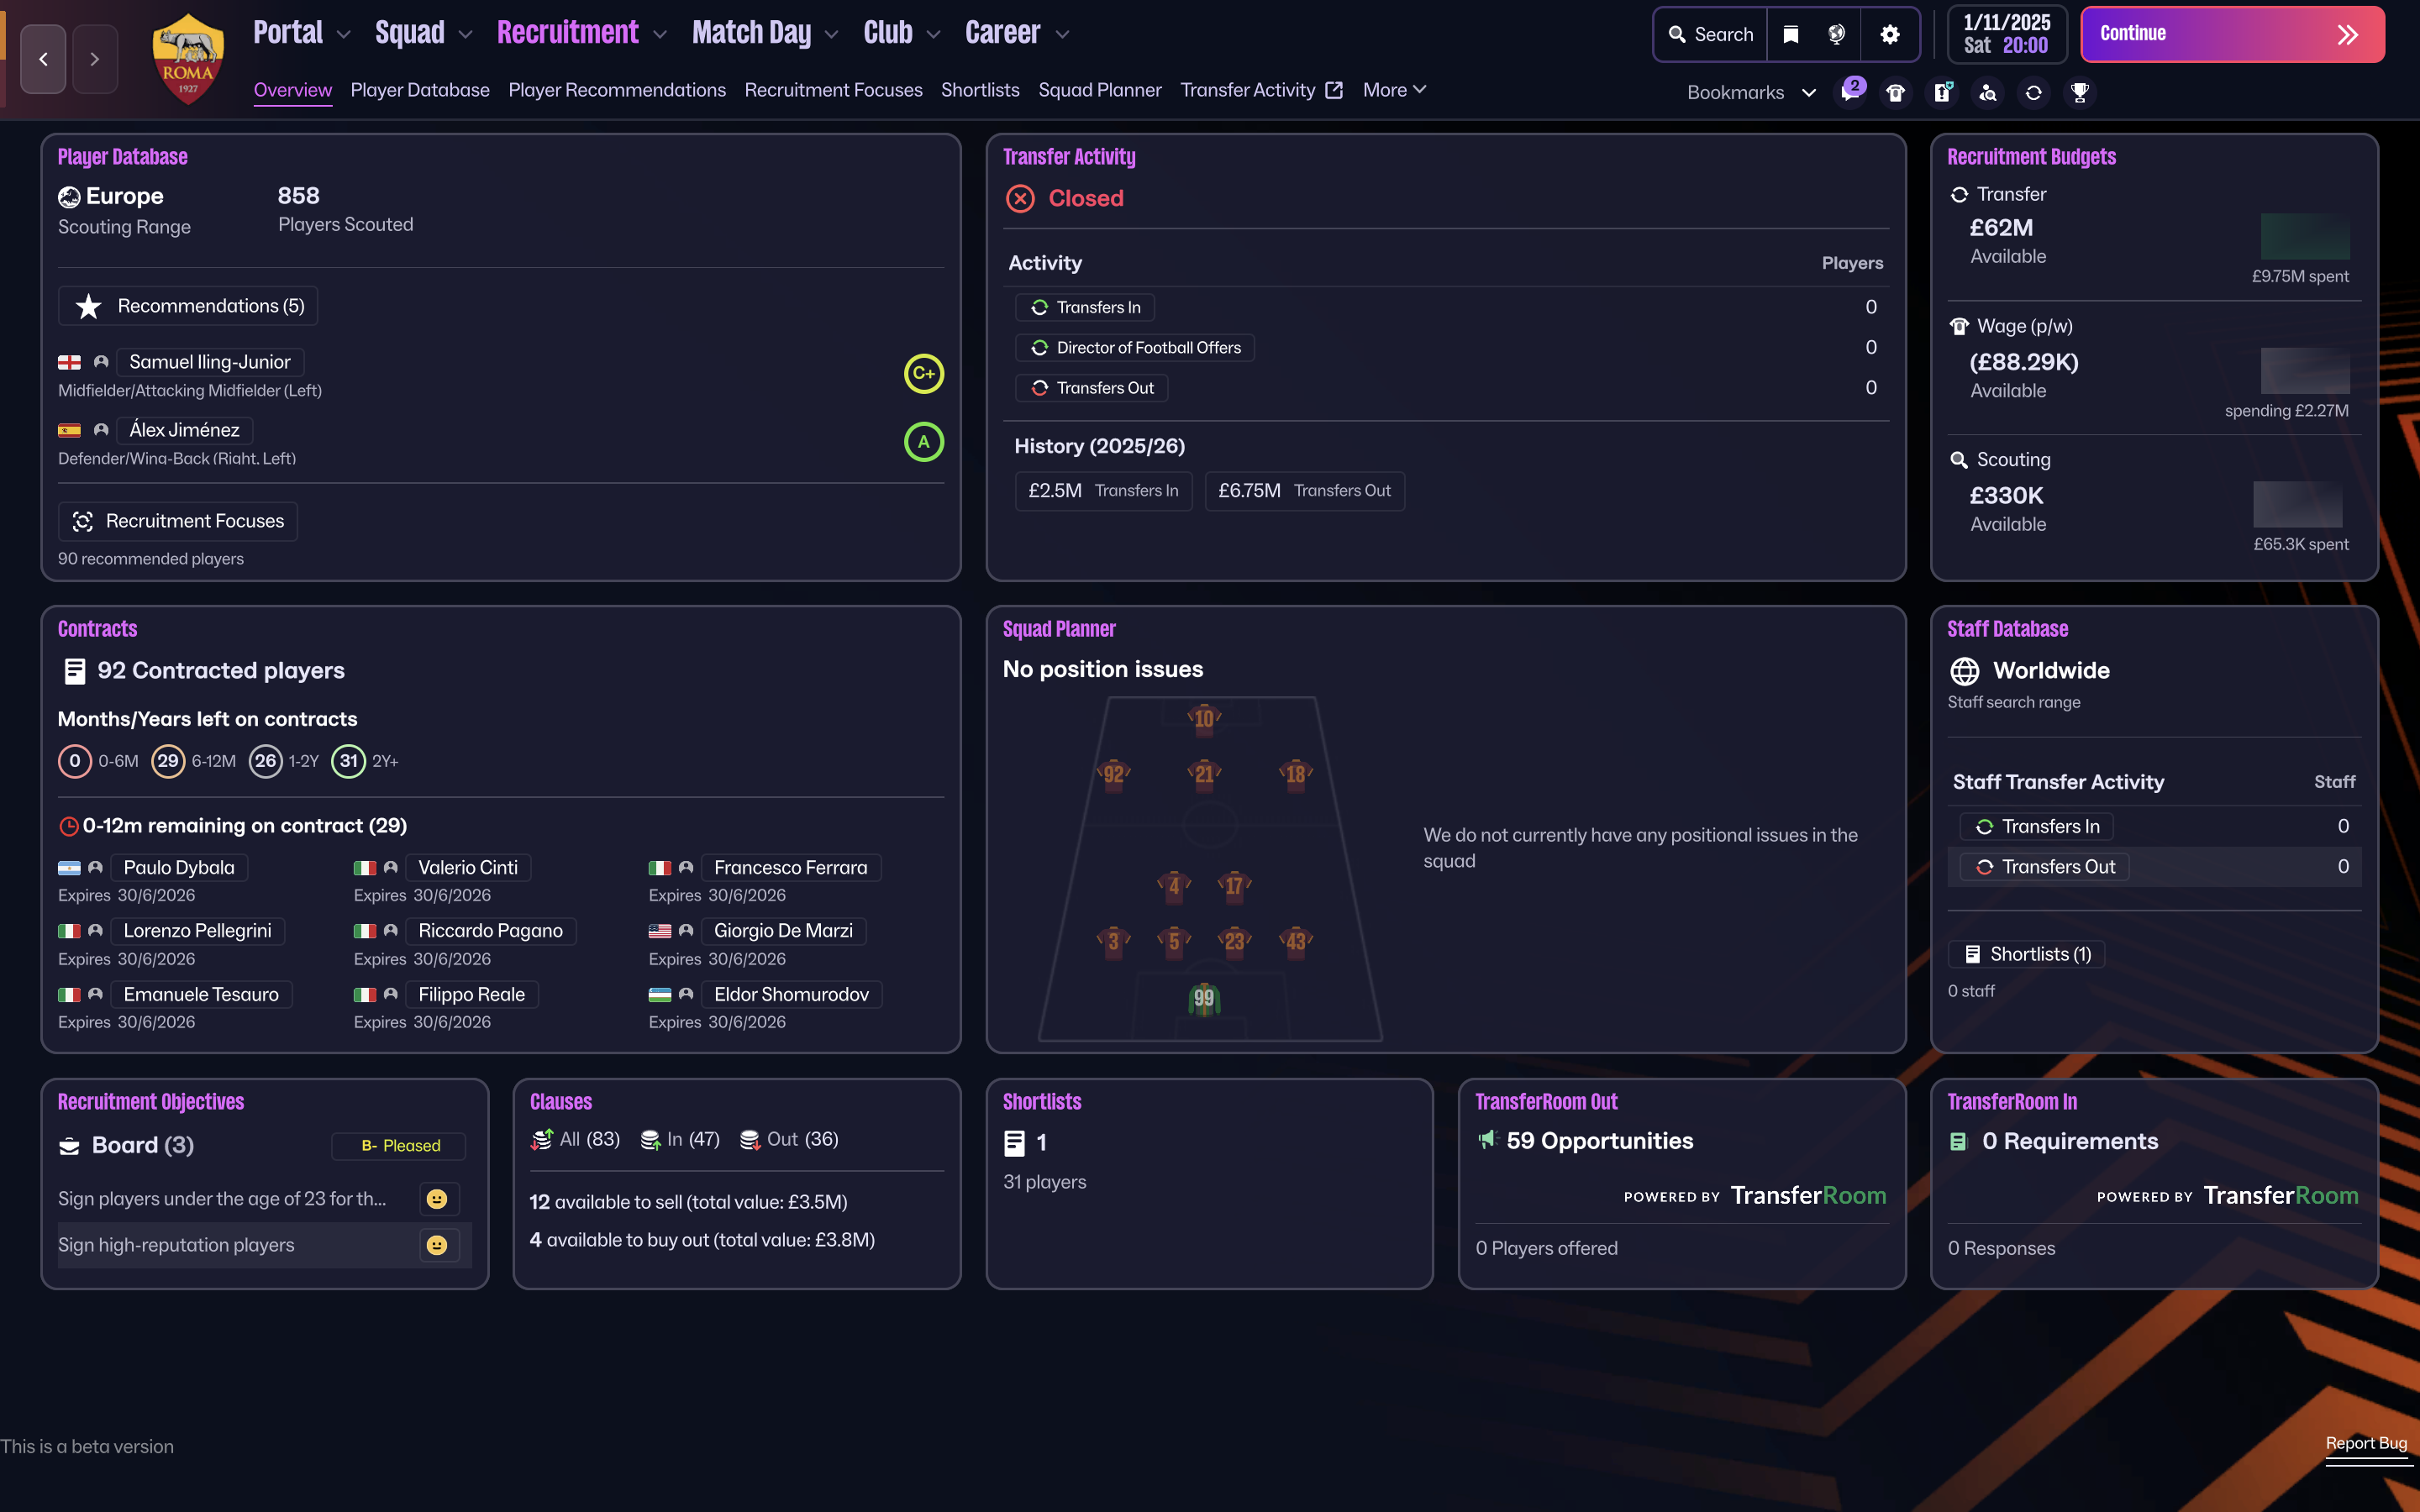Click the smiley reaction for signing high-reputation players
The image size is (2420, 1512).
pos(436,1245)
